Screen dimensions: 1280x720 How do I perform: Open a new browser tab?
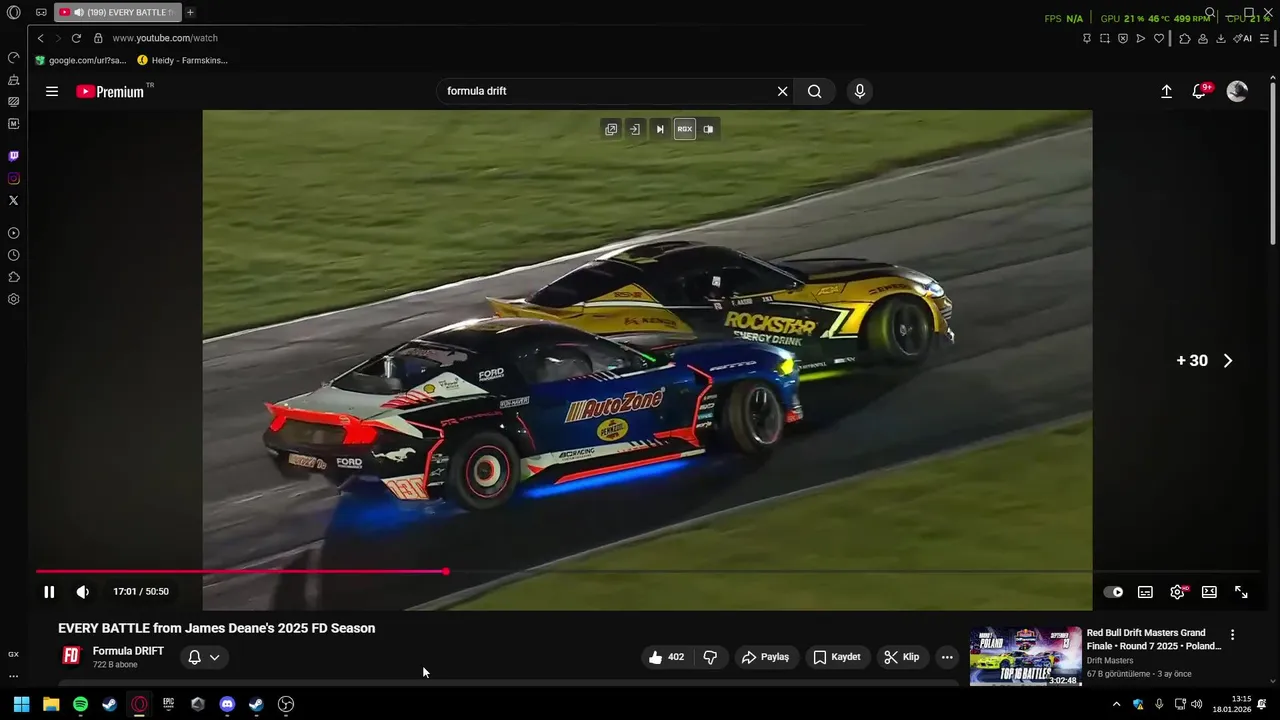tap(190, 12)
